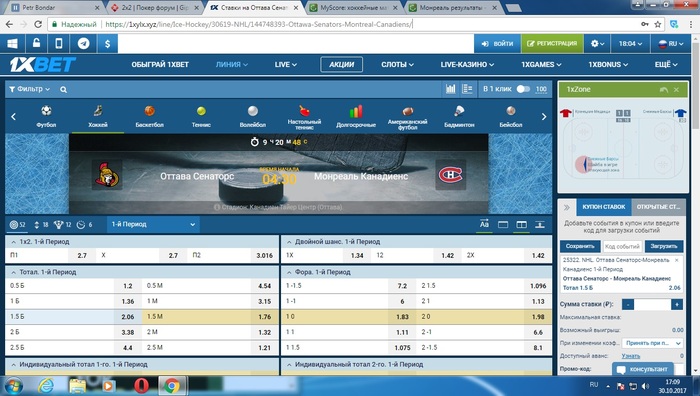
Task: Open the СЛОТЫ menu
Action: [x=397, y=65]
